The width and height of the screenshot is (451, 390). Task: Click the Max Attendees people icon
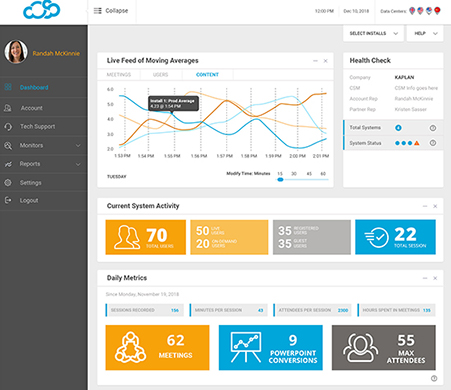click(x=361, y=348)
